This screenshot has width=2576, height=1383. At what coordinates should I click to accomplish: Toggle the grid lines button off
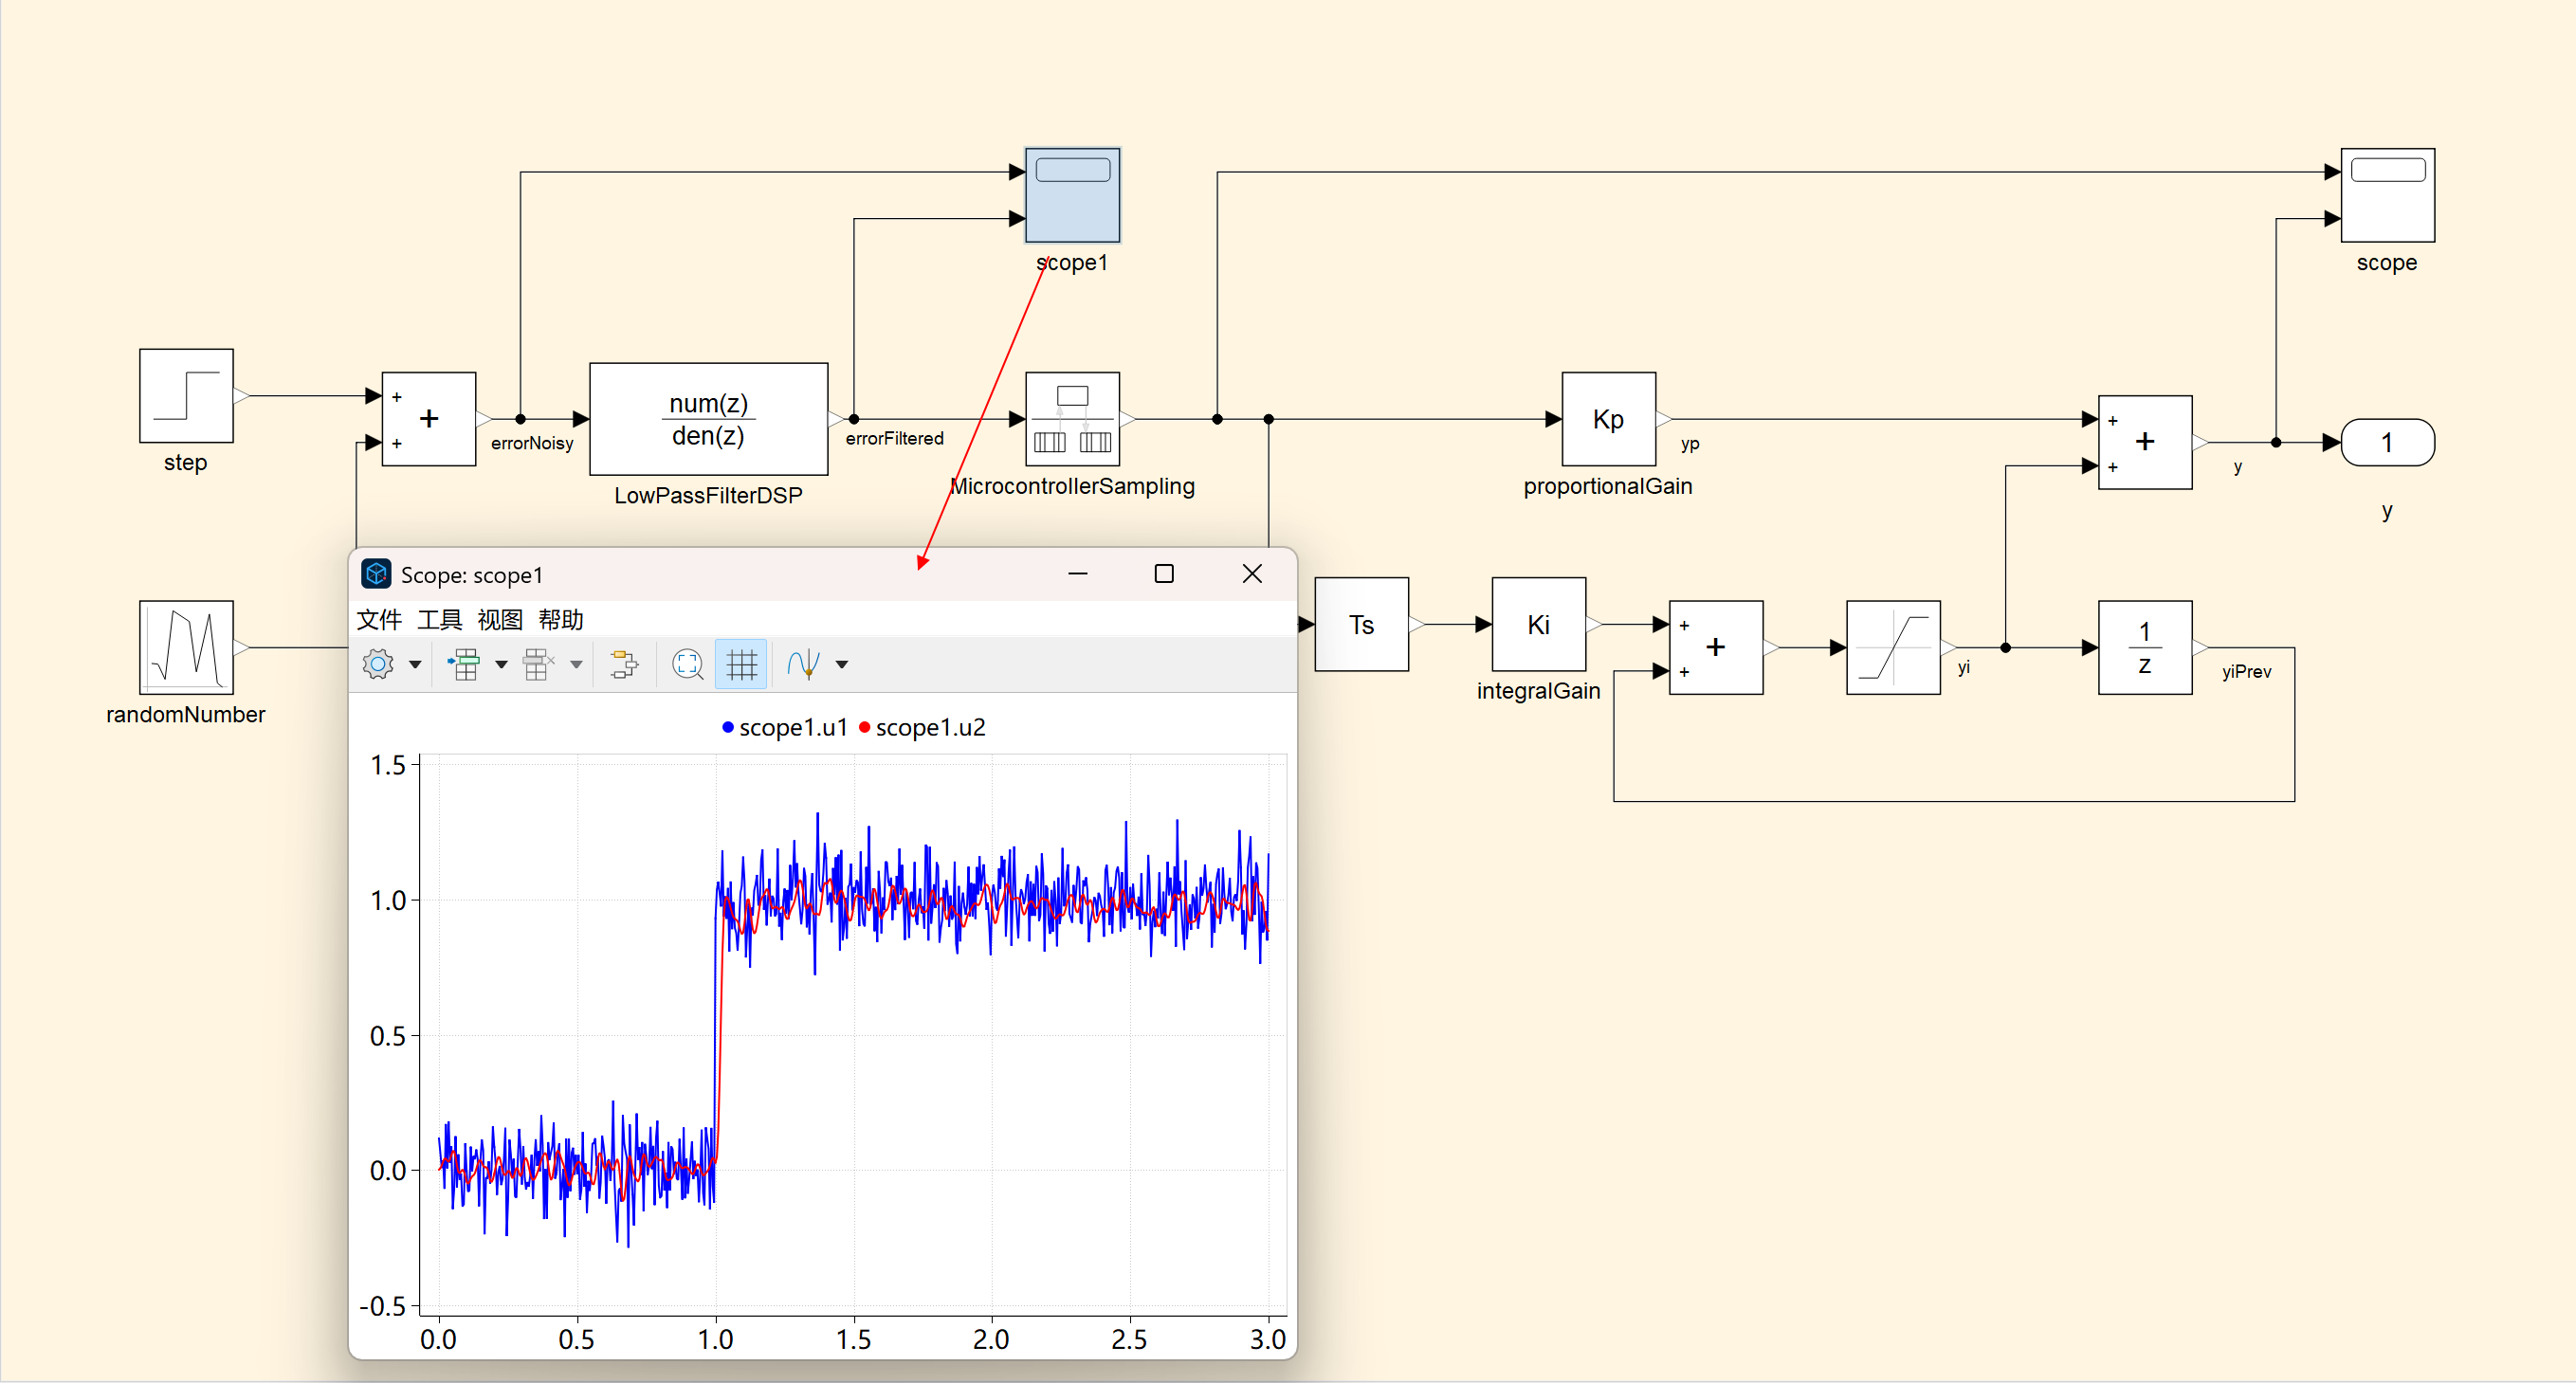point(741,664)
